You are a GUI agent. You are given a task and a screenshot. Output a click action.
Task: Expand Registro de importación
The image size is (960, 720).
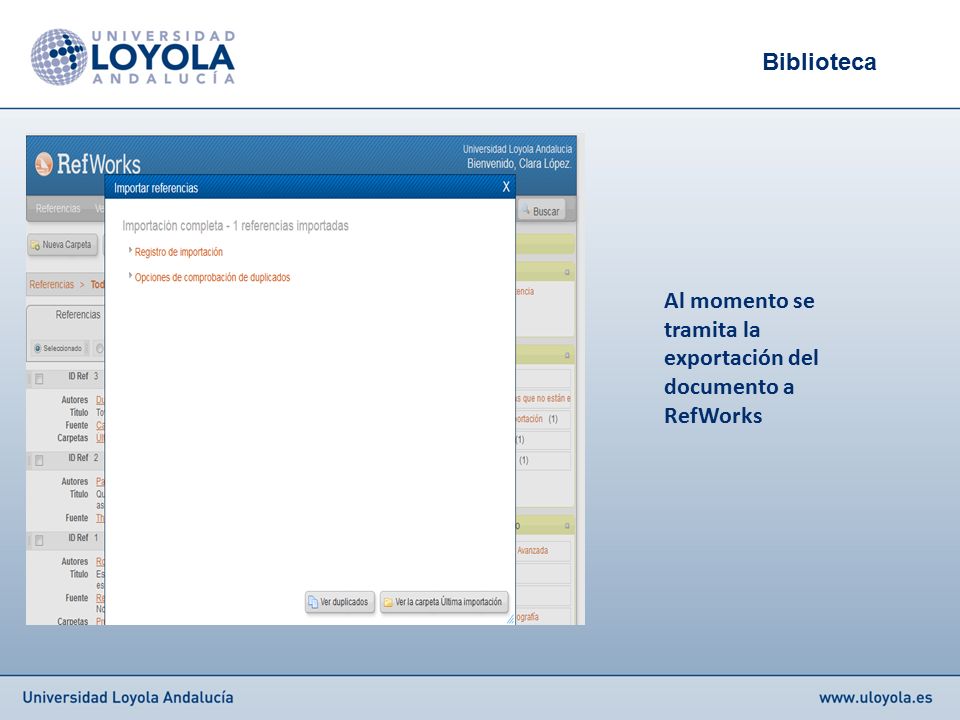click(x=130, y=250)
